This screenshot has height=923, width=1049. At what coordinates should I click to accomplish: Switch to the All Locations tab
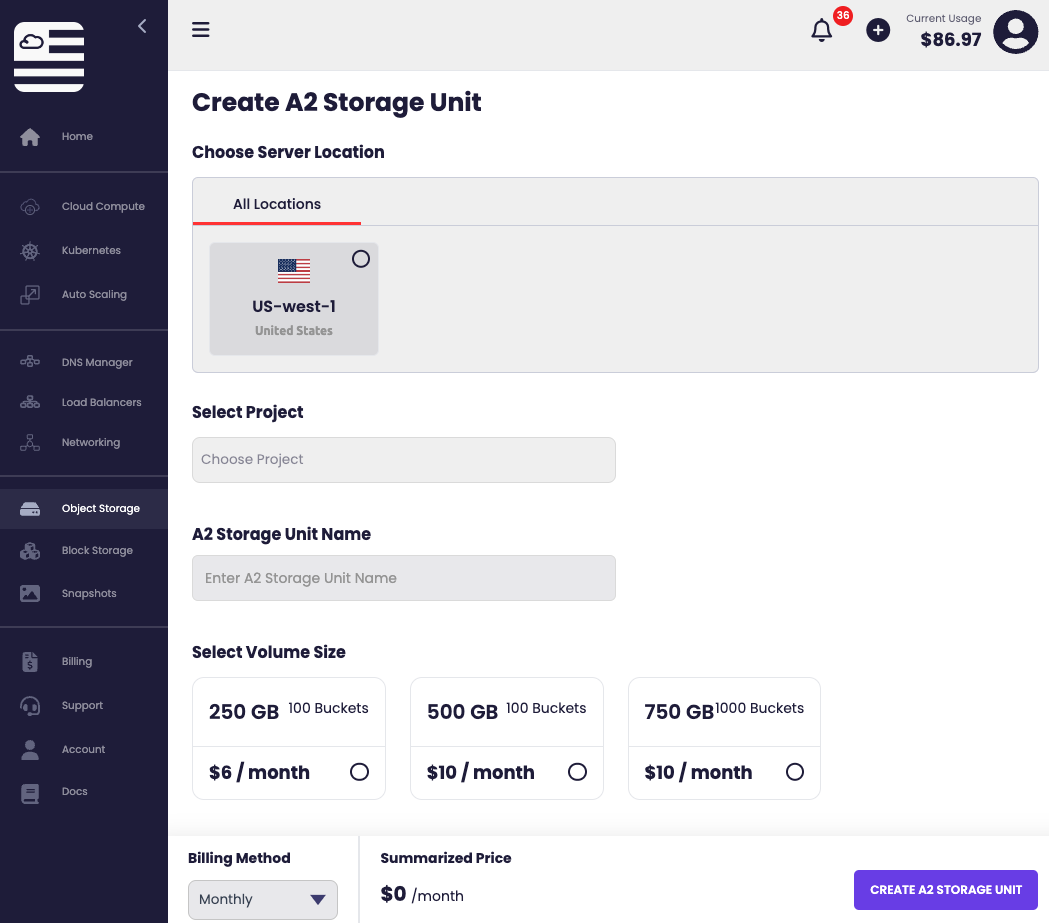pos(277,204)
